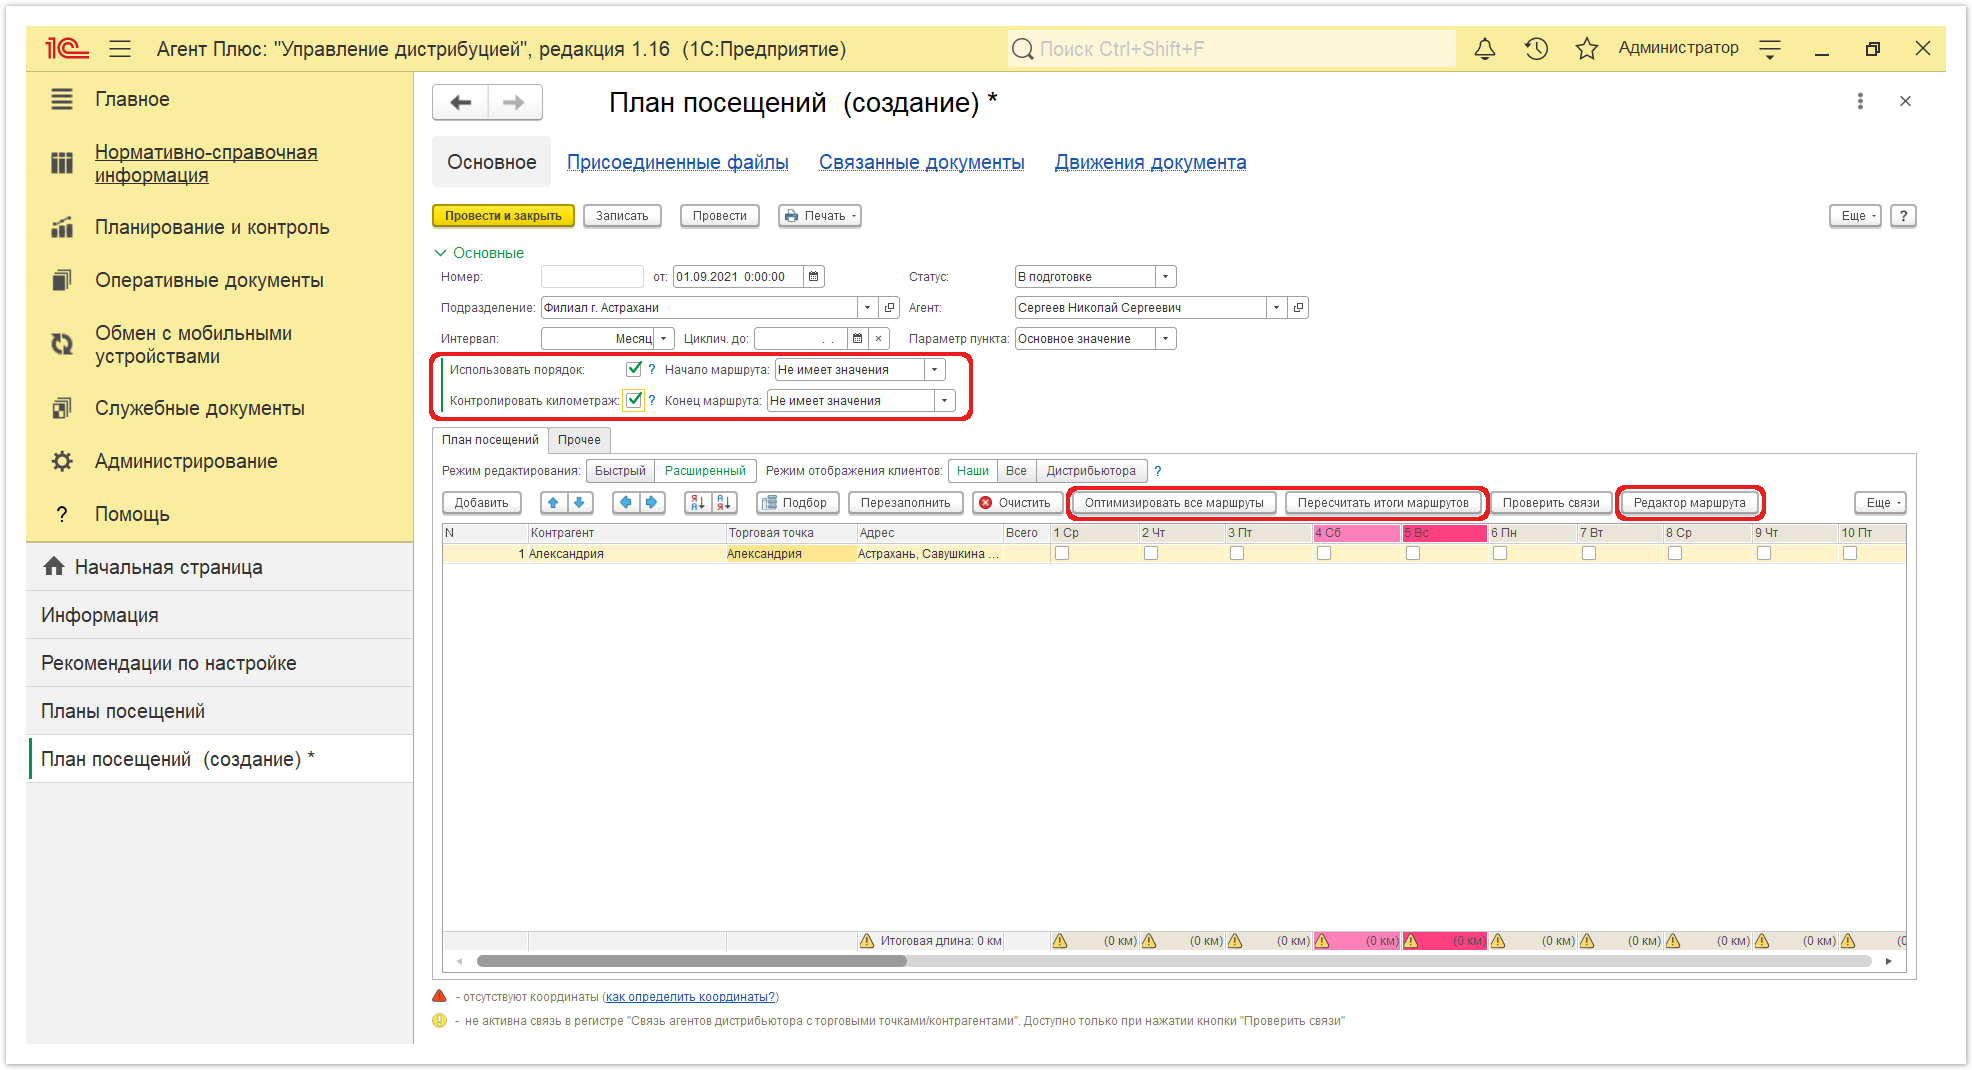The image size is (1972, 1070).
Task: Open the date calendar picker next to 01.09.2021
Action: 814,277
